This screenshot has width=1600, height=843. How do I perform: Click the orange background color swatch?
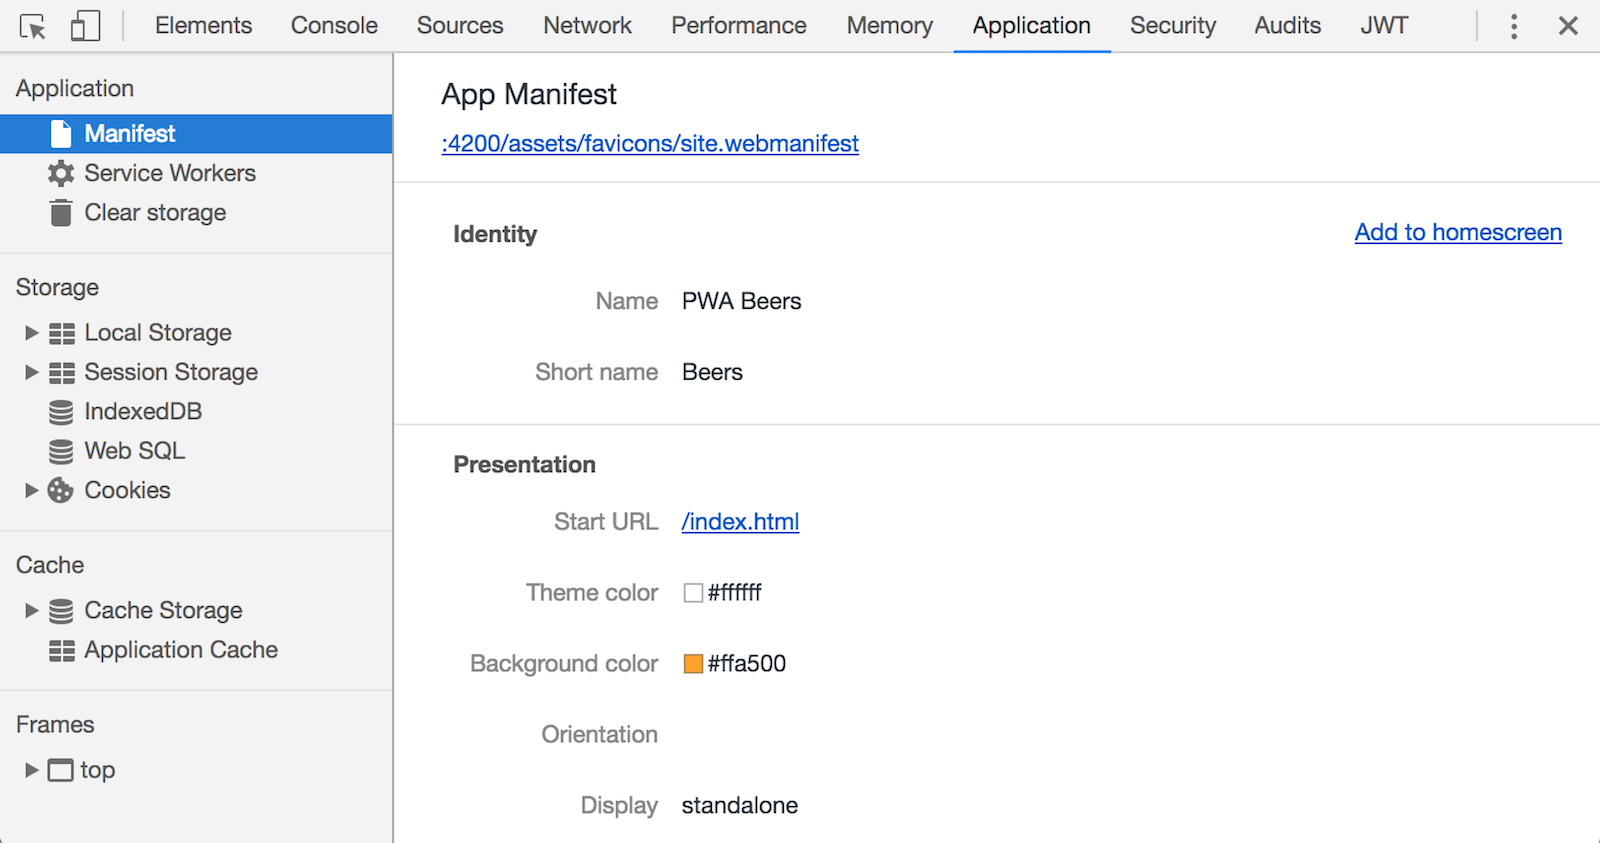click(x=693, y=664)
